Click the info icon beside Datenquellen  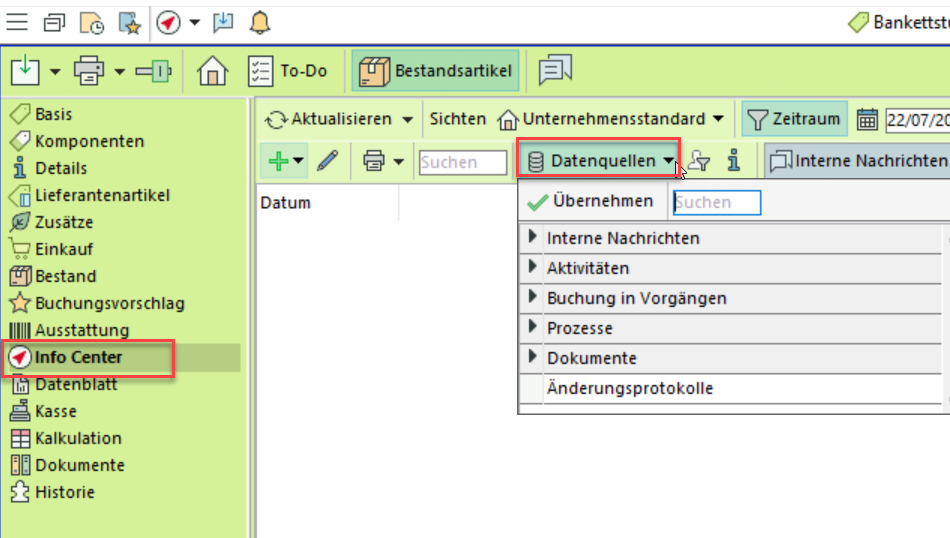coord(733,161)
